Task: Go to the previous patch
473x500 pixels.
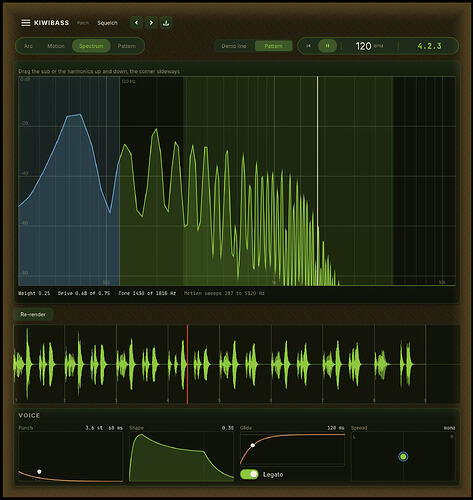Action: tap(136, 23)
